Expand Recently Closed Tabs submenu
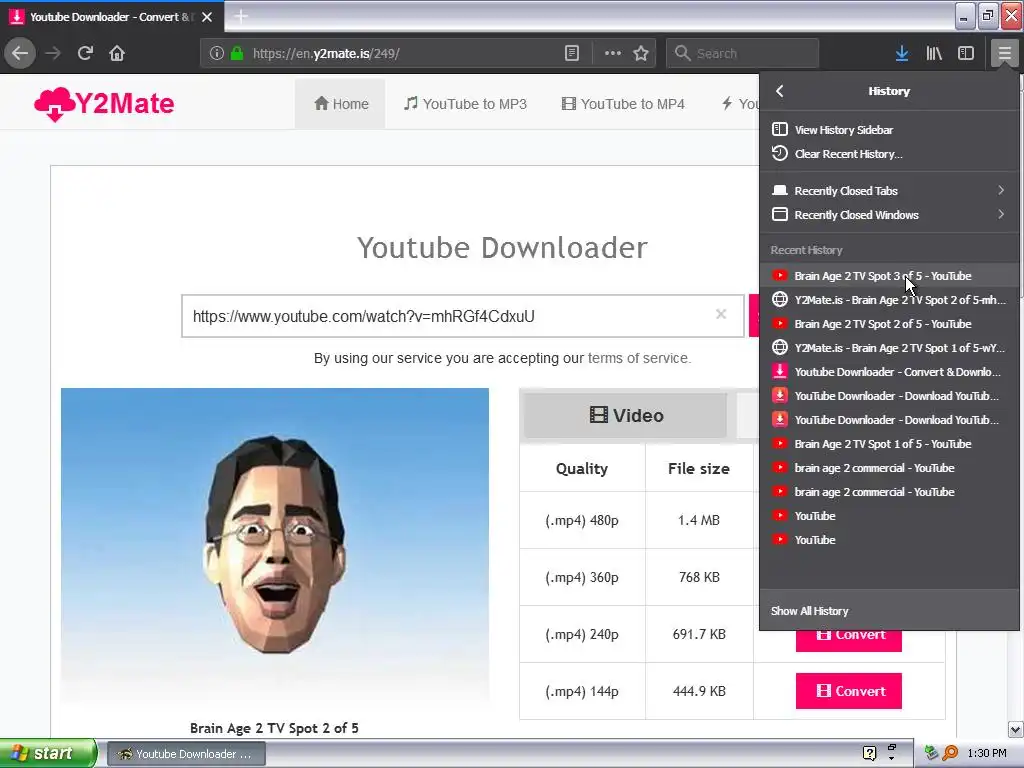Screen dimensions: 1024x768 point(889,191)
